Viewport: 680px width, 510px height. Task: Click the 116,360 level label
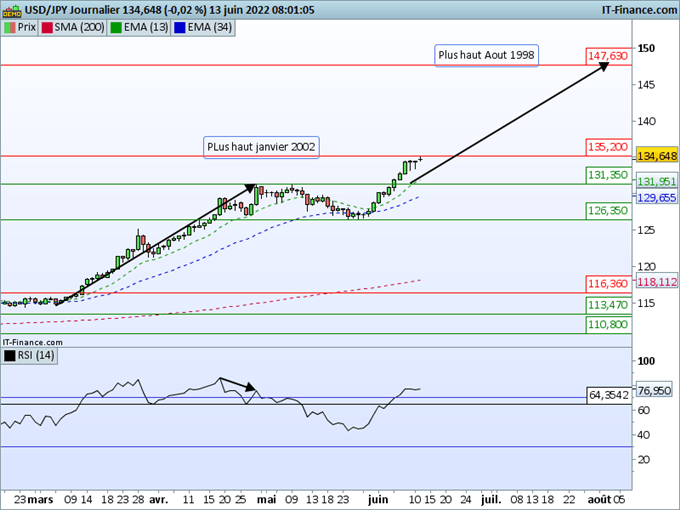[x=608, y=284]
